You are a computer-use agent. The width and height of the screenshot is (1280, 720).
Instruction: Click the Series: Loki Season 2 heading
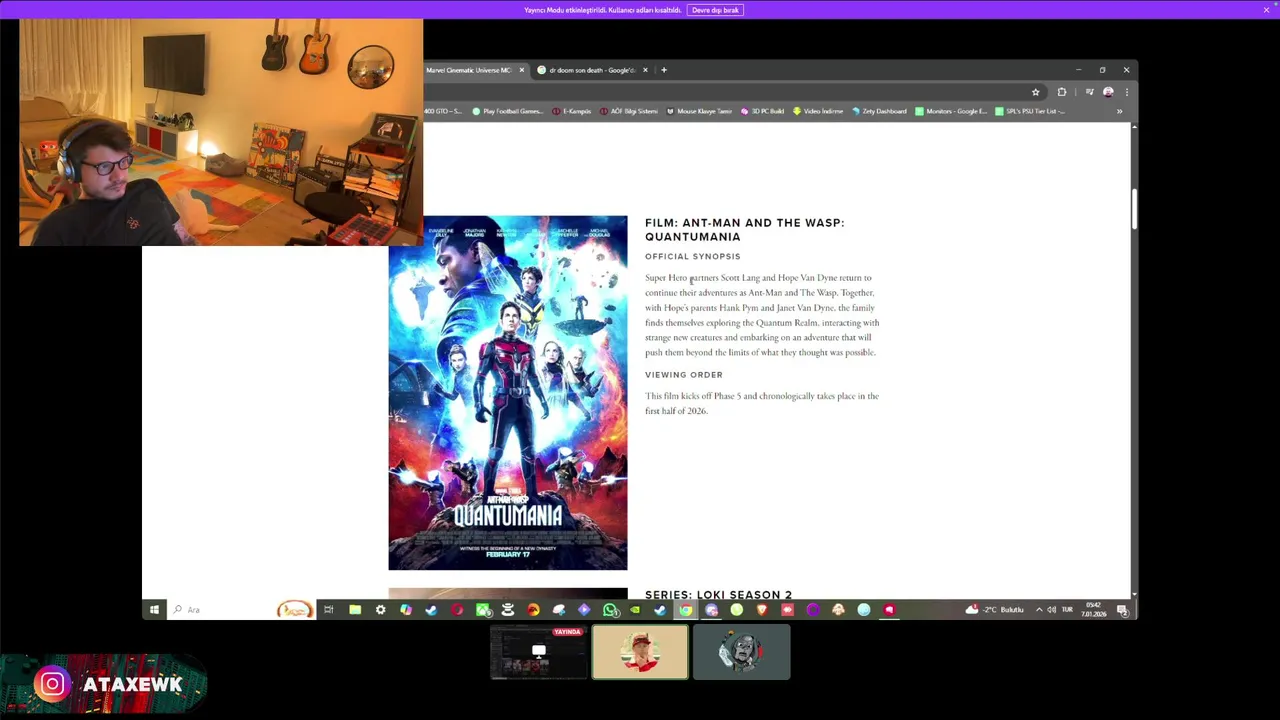pos(718,594)
